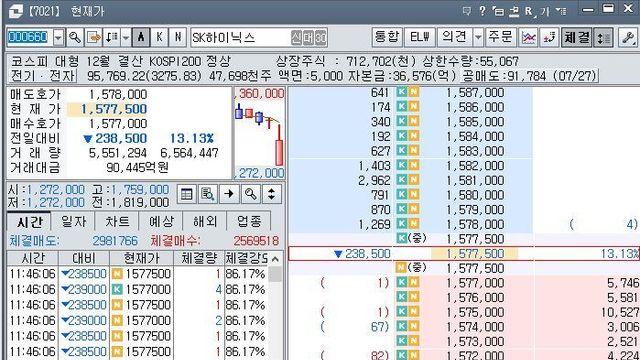This screenshot has width=640, height=360.
Task: Open the chart line graph icon
Action: [x=529, y=38]
